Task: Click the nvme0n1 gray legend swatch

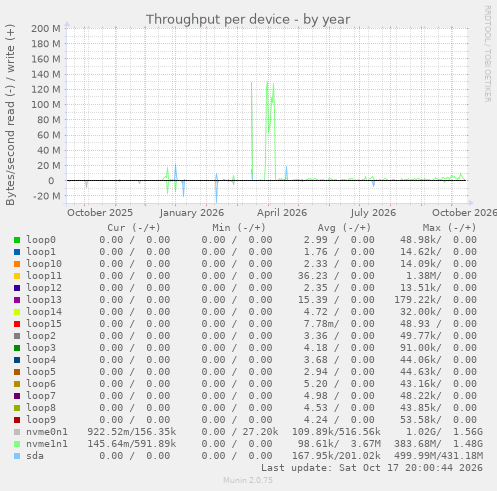Action: point(17,432)
